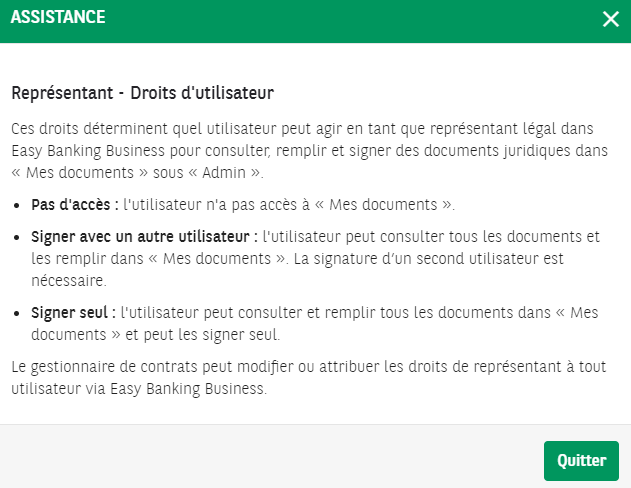Click the bullet point before "Pas d'accès"
631x488 pixels.
21,206
